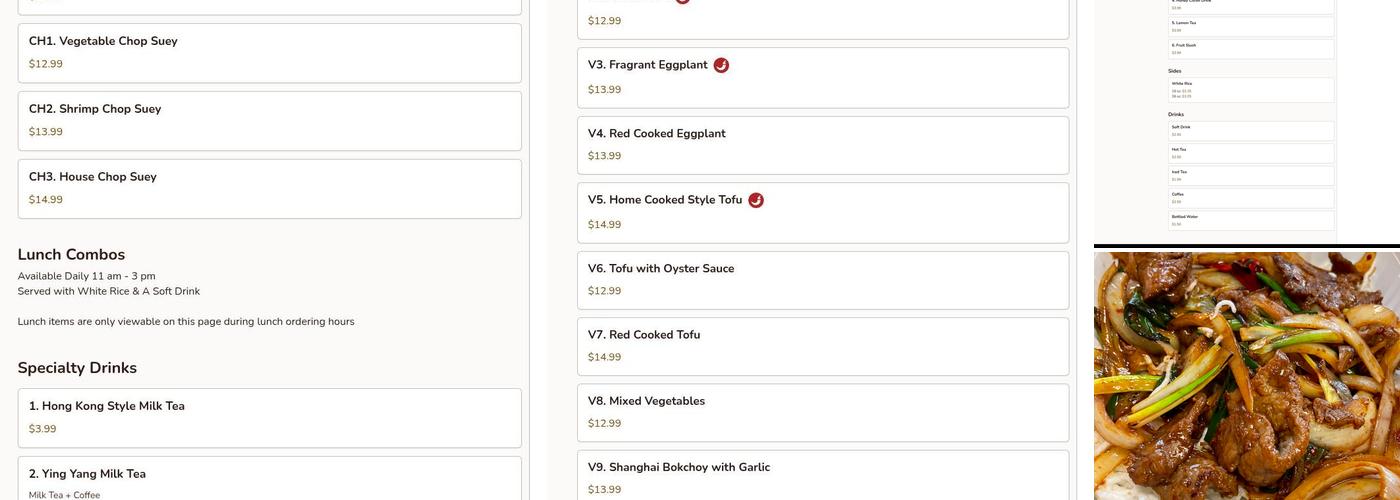The height and width of the screenshot is (500, 1400).
Task: Open V4. Red Cooked Eggplant
Action: click(x=822, y=145)
